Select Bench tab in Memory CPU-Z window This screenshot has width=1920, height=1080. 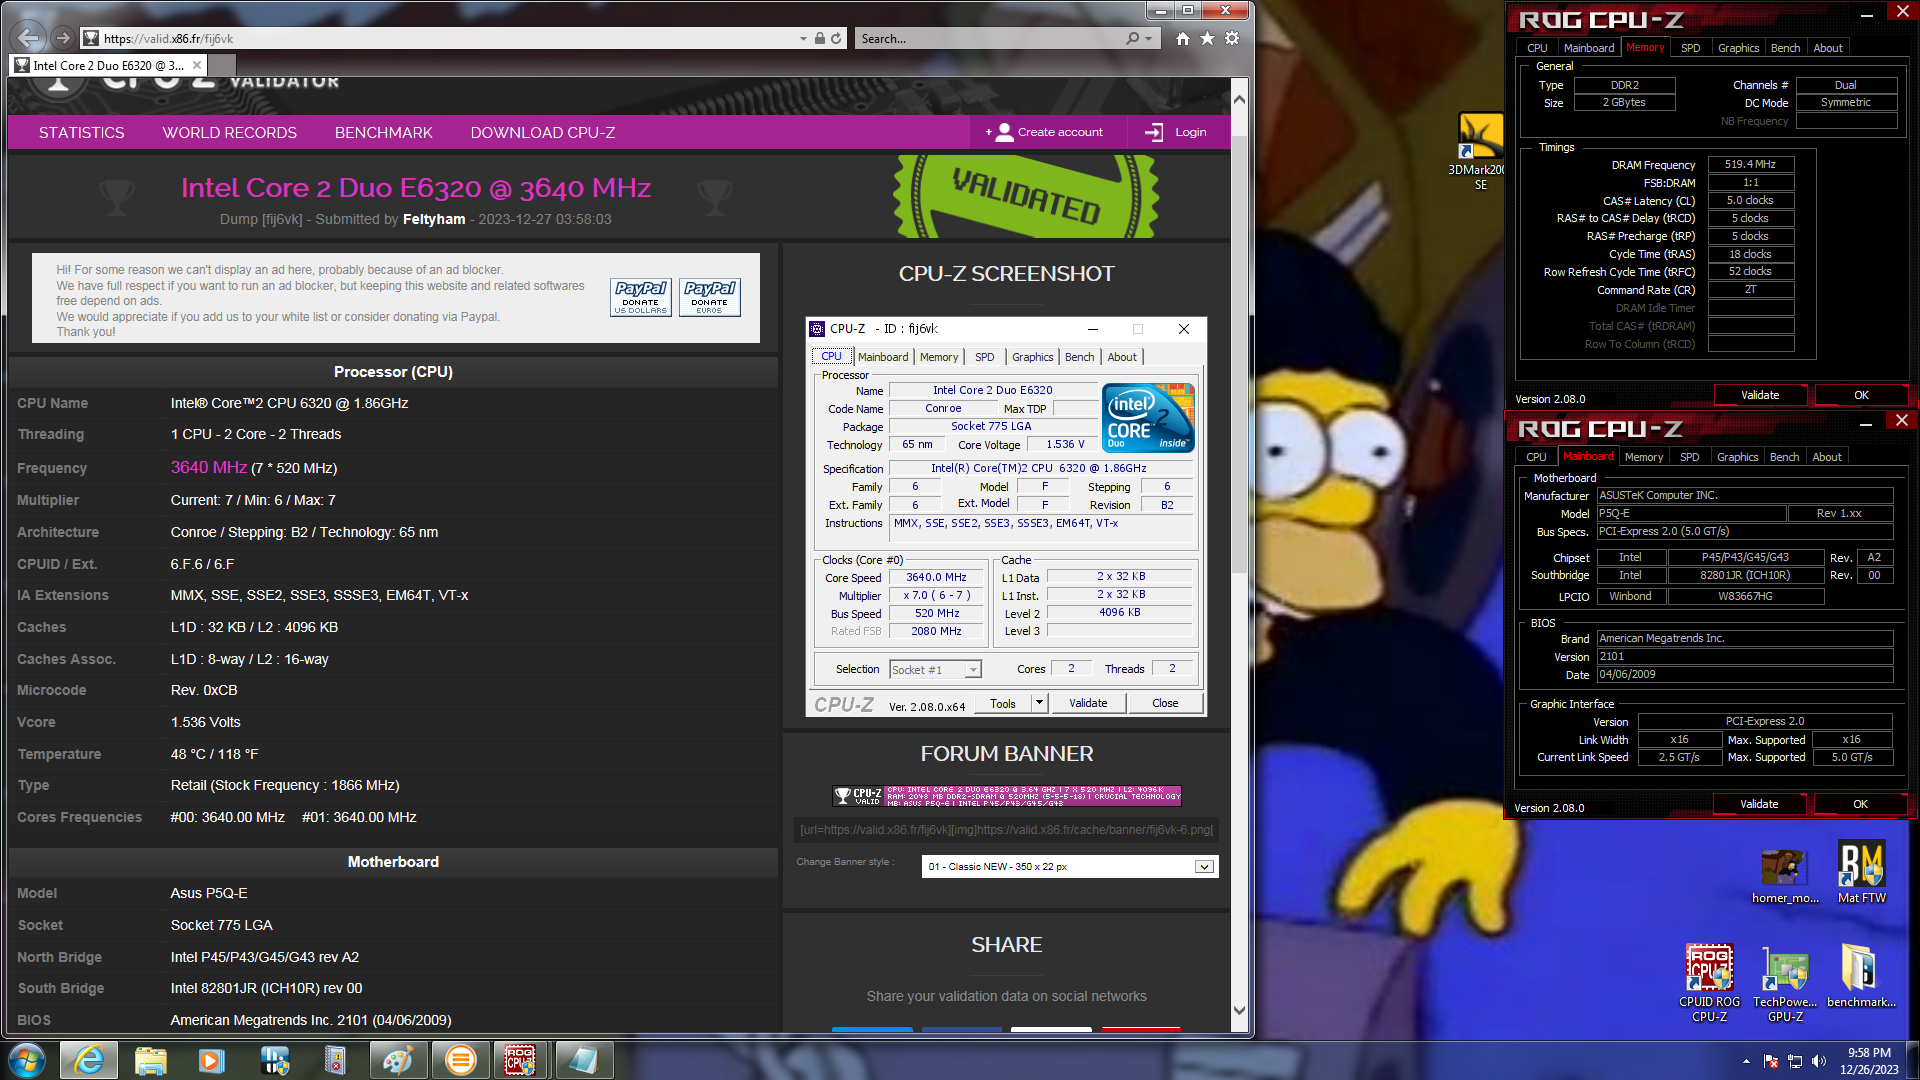[x=1785, y=48]
